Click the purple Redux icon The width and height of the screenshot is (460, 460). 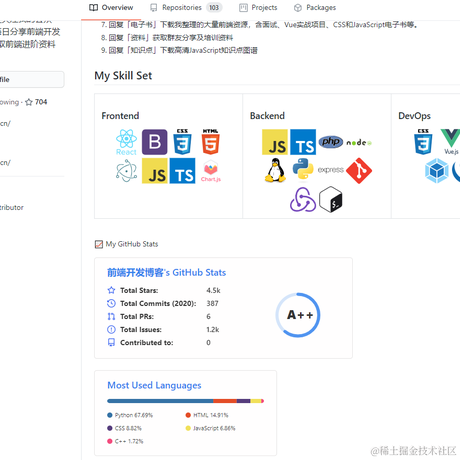click(303, 199)
